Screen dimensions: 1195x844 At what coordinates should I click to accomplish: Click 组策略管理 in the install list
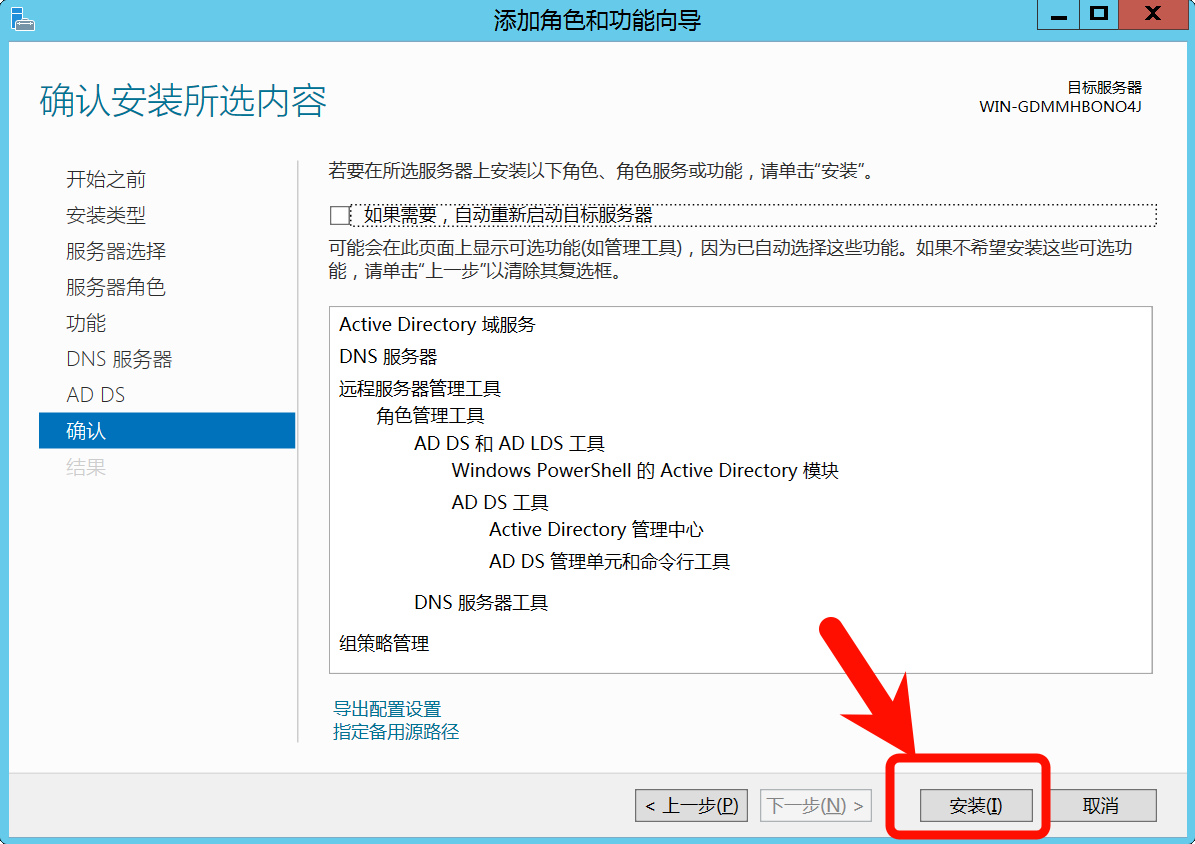click(384, 644)
